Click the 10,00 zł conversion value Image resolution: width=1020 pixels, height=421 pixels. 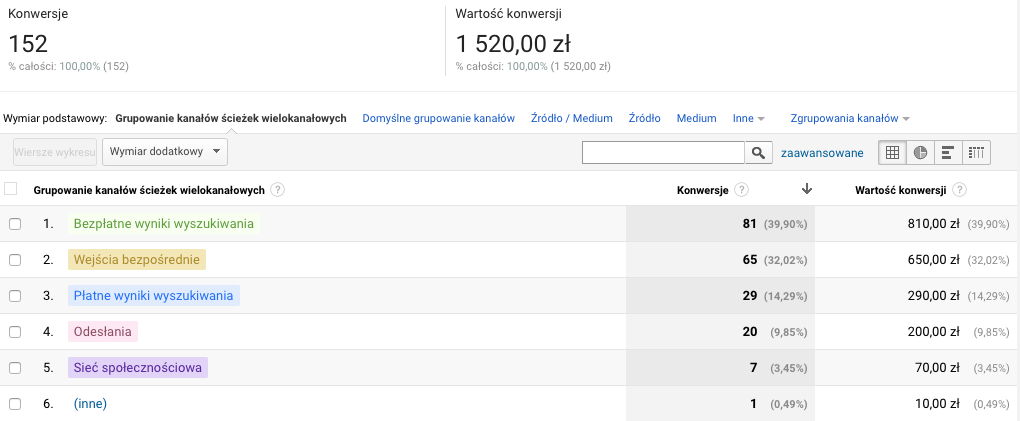[x=937, y=403]
